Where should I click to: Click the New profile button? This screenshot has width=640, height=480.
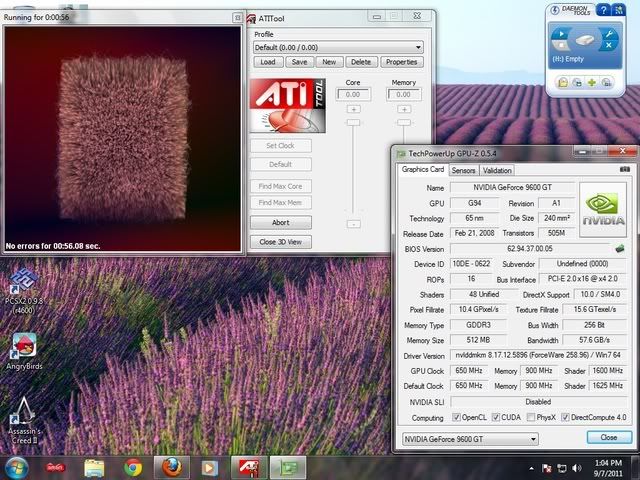(x=329, y=62)
